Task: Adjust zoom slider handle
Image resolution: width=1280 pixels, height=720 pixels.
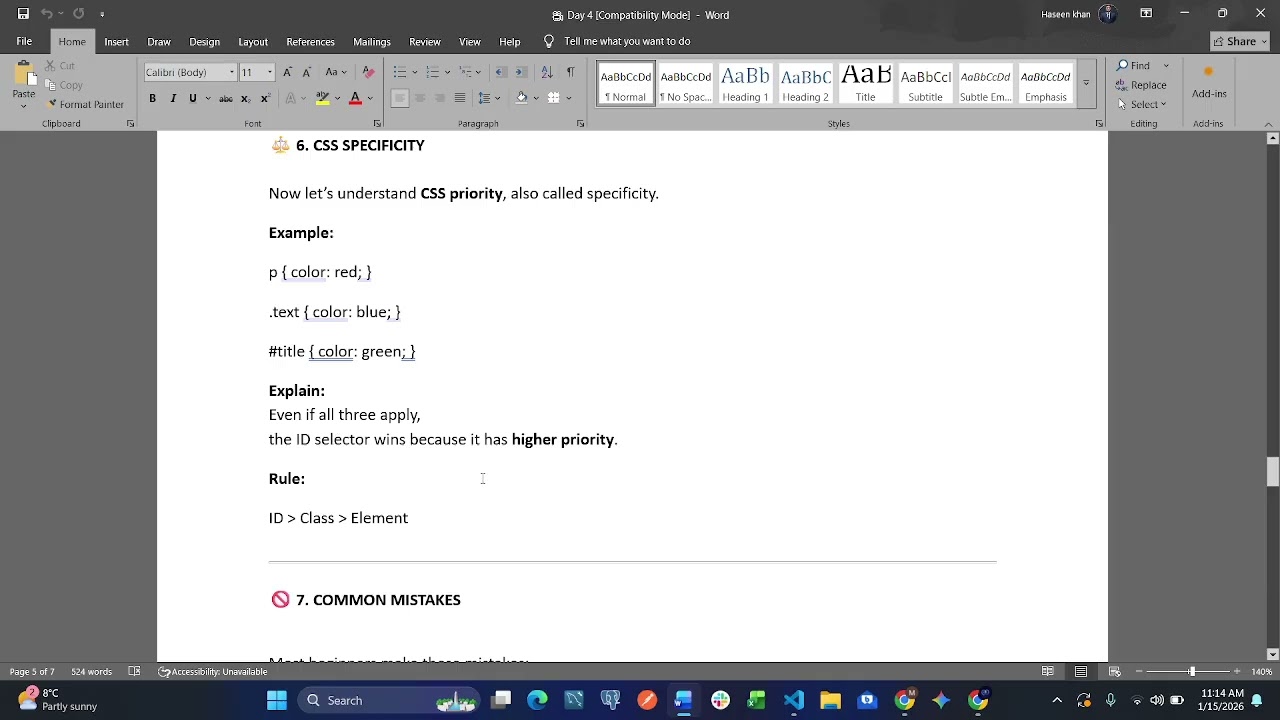Action: coord(1191,672)
